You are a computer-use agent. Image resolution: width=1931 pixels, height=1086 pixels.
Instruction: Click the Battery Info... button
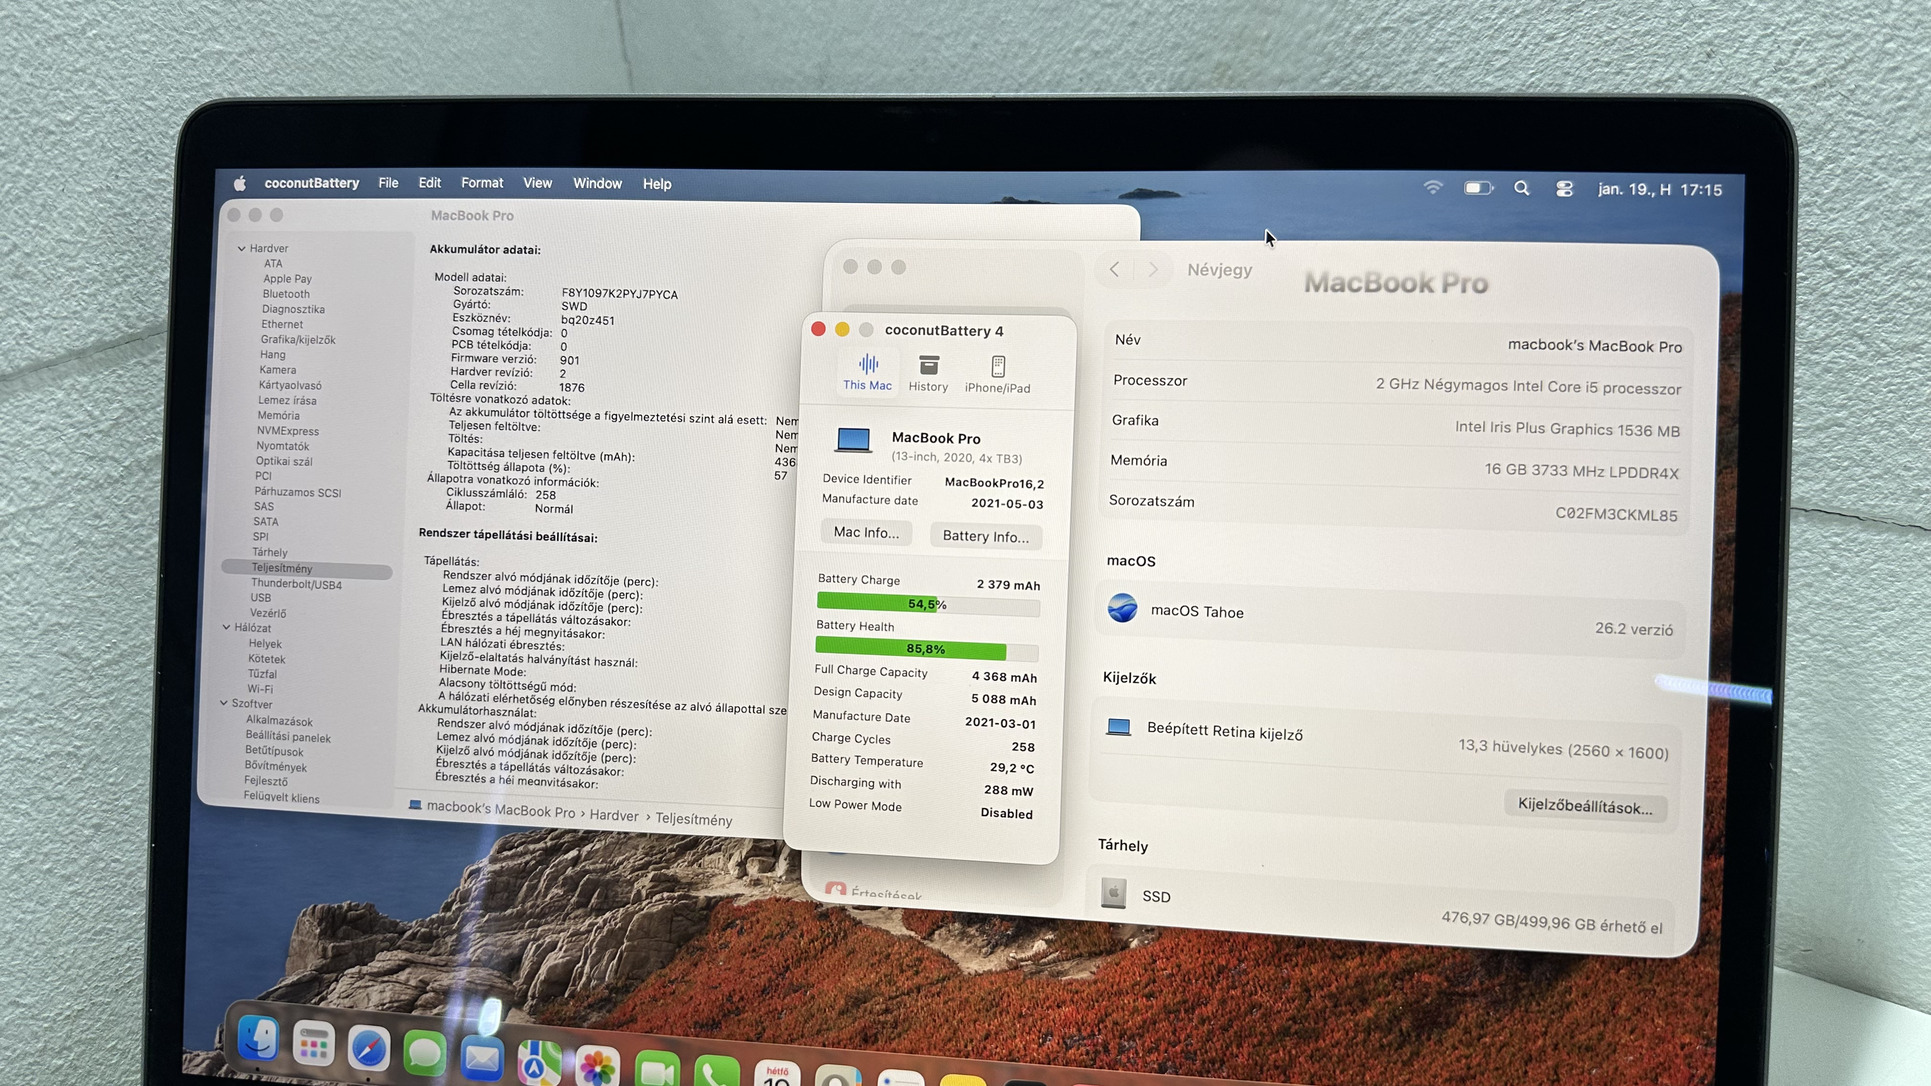click(x=985, y=537)
